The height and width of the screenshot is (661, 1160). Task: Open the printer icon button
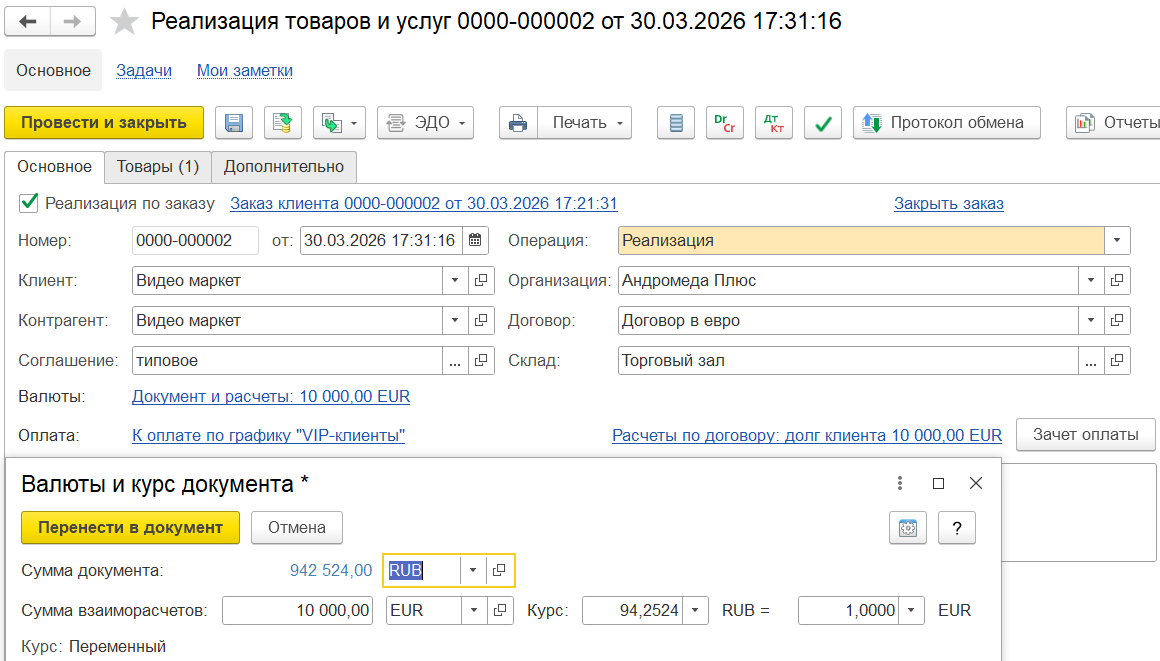[518, 123]
